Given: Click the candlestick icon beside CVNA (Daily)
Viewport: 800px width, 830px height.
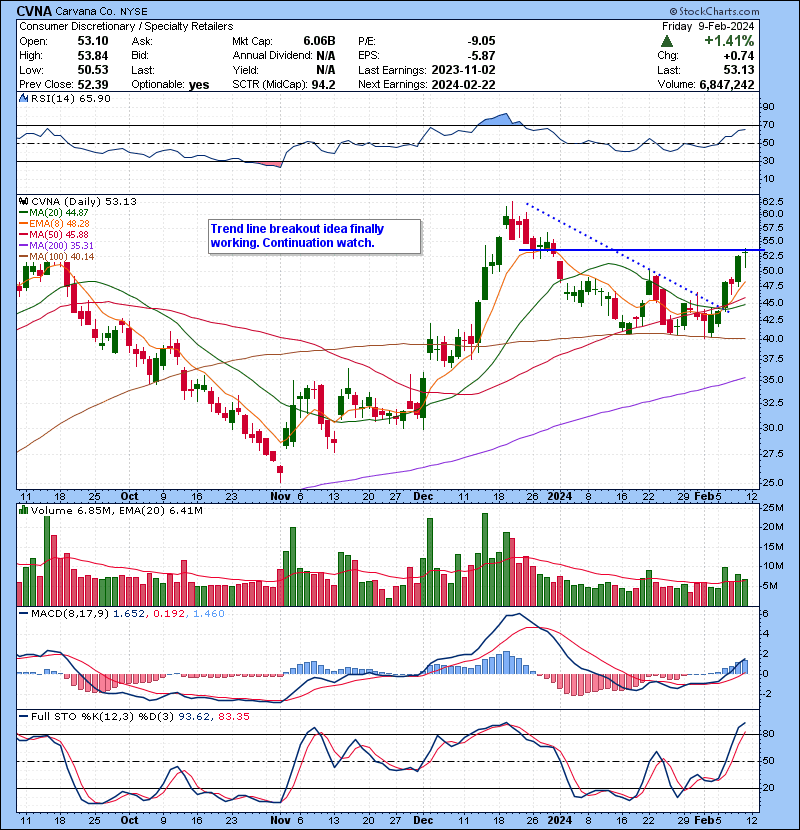Looking at the screenshot, I should pos(23,201).
